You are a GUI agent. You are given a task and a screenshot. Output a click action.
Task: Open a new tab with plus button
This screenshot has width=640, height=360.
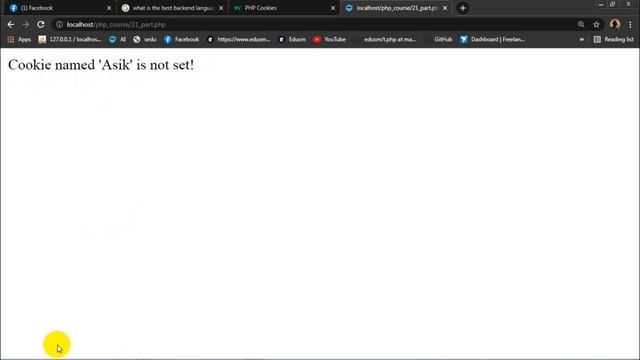(462, 8)
